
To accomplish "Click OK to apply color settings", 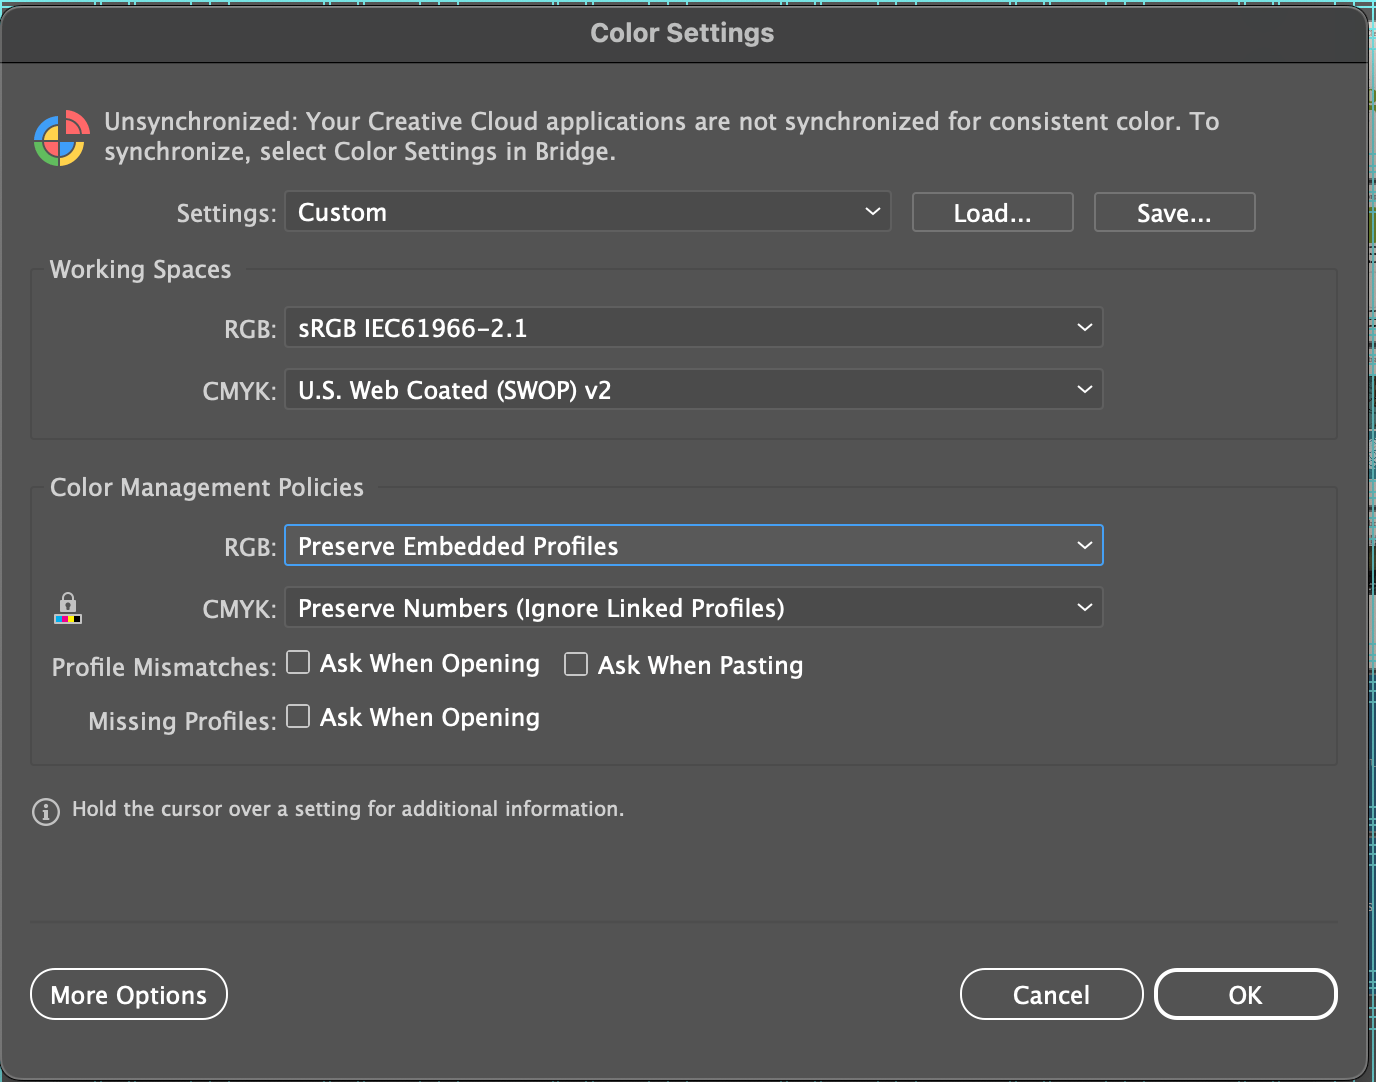I will tap(1245, 994).
